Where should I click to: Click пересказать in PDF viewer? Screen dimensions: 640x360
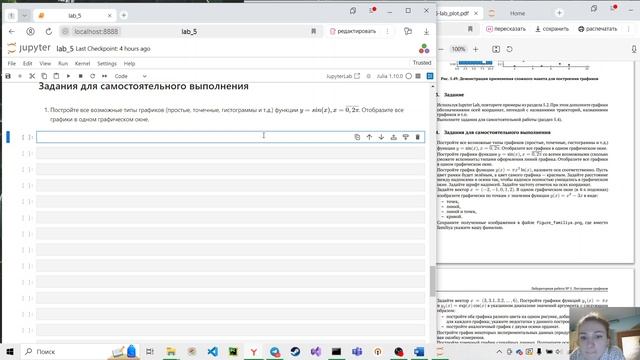(506, 29)
